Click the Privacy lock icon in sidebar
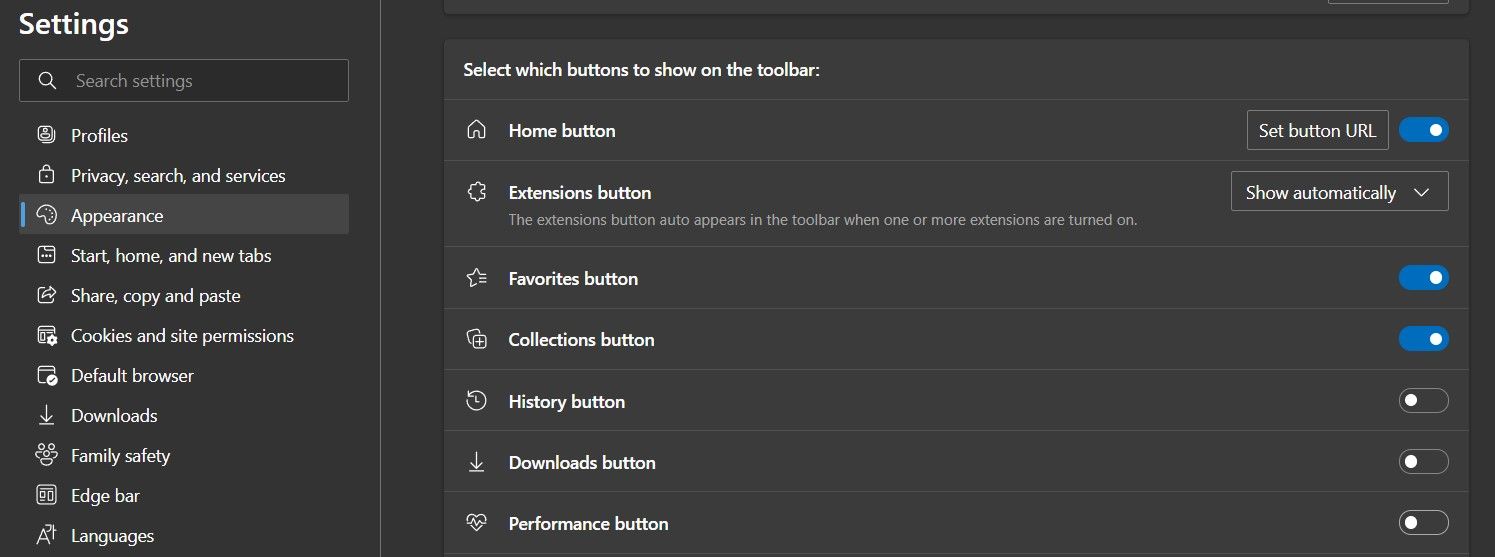Screen dimensions: 1495x557 coord(46,175)
